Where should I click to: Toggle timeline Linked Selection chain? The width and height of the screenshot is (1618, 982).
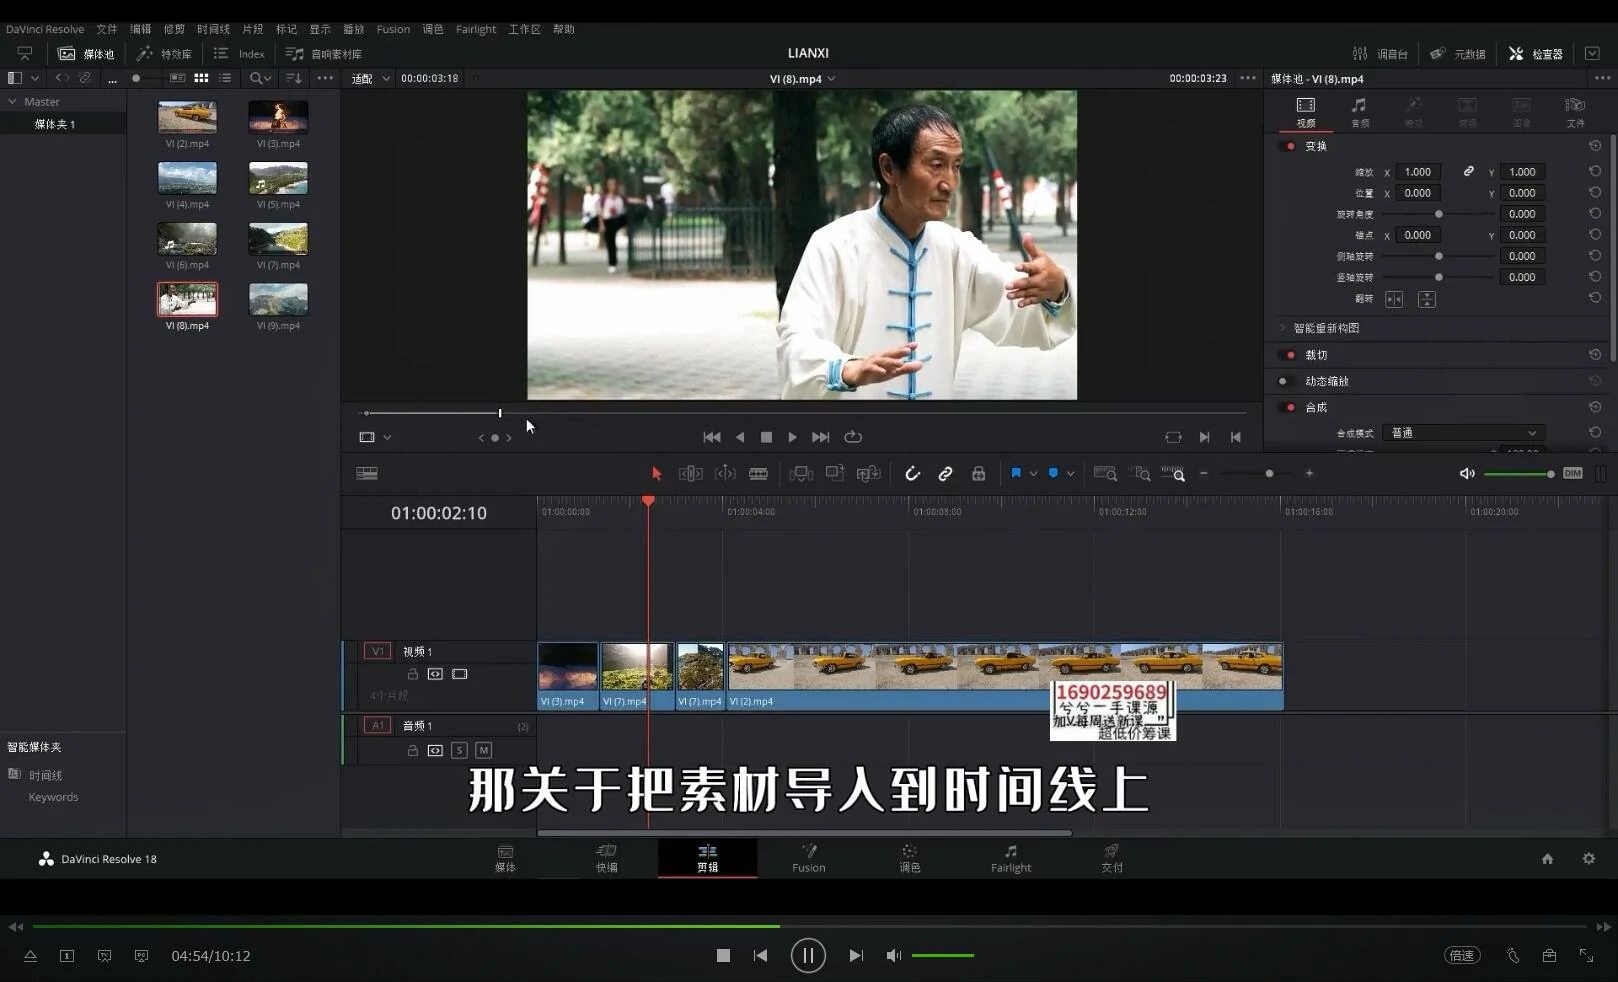pos(945,473)
